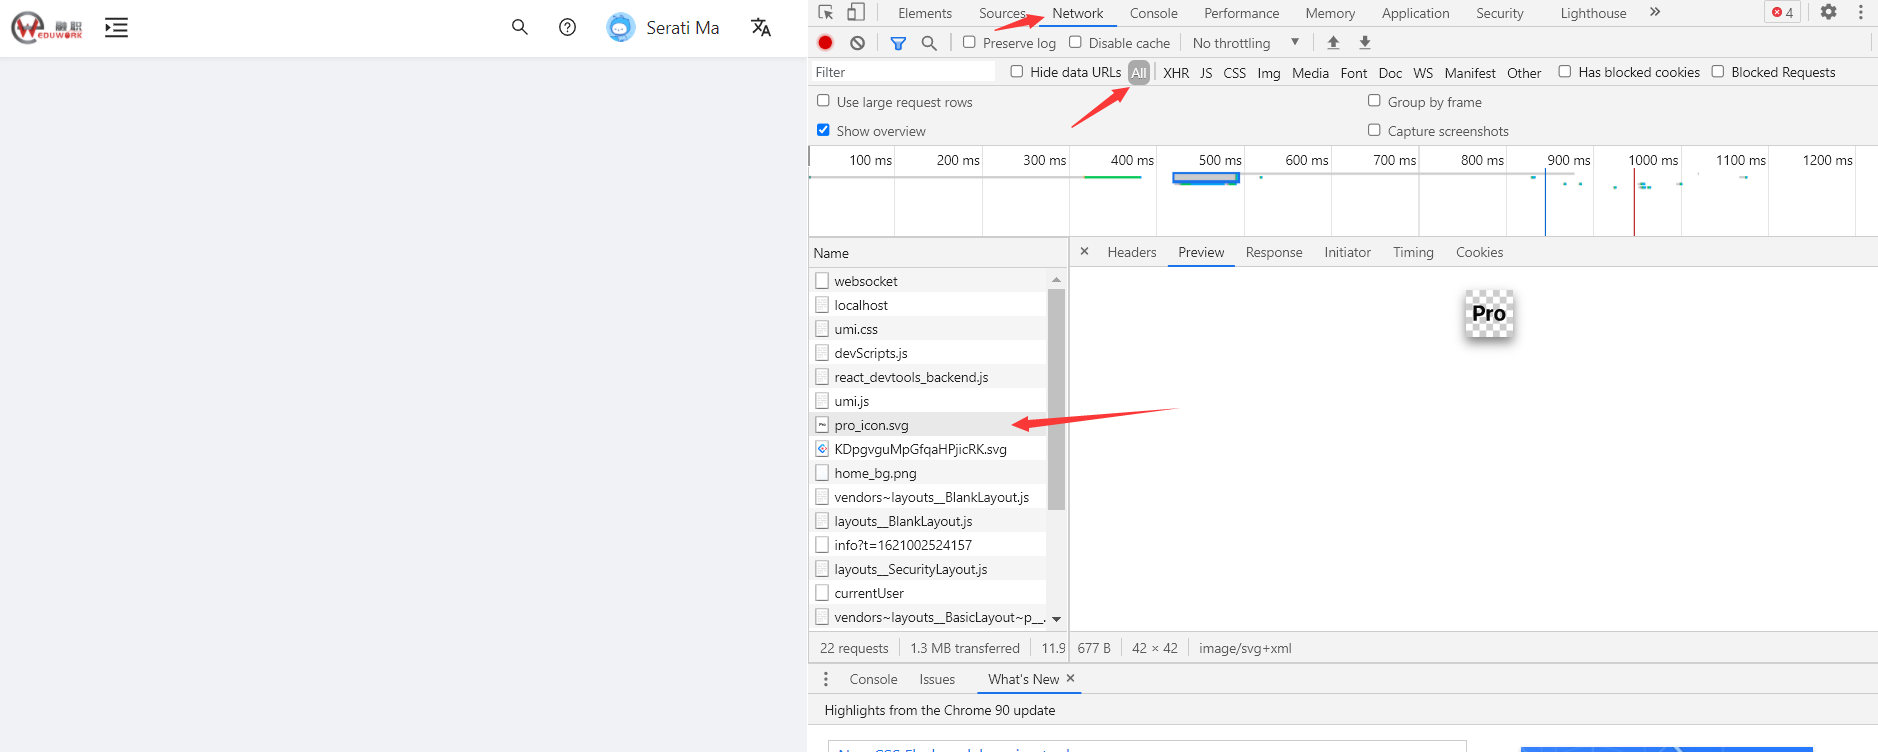Open the DevTools three-dot customize menu
Screen dimensions: 1878x752
click(1861, 12)
